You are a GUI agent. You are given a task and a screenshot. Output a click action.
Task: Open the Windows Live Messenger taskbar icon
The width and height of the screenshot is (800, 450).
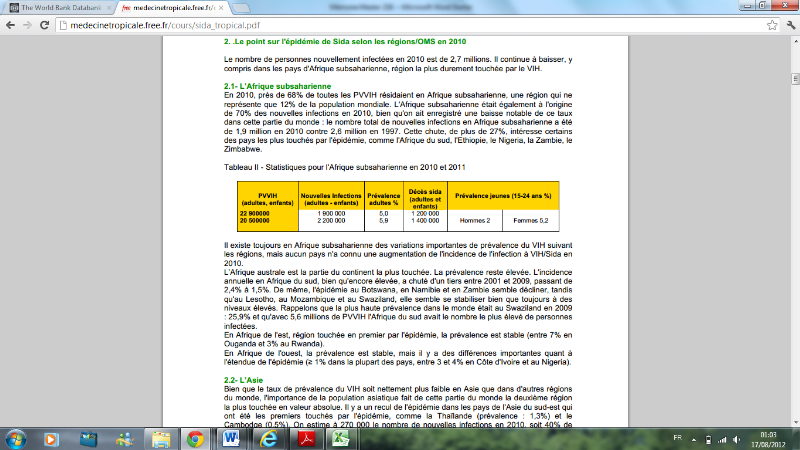[x=124, y=439]
